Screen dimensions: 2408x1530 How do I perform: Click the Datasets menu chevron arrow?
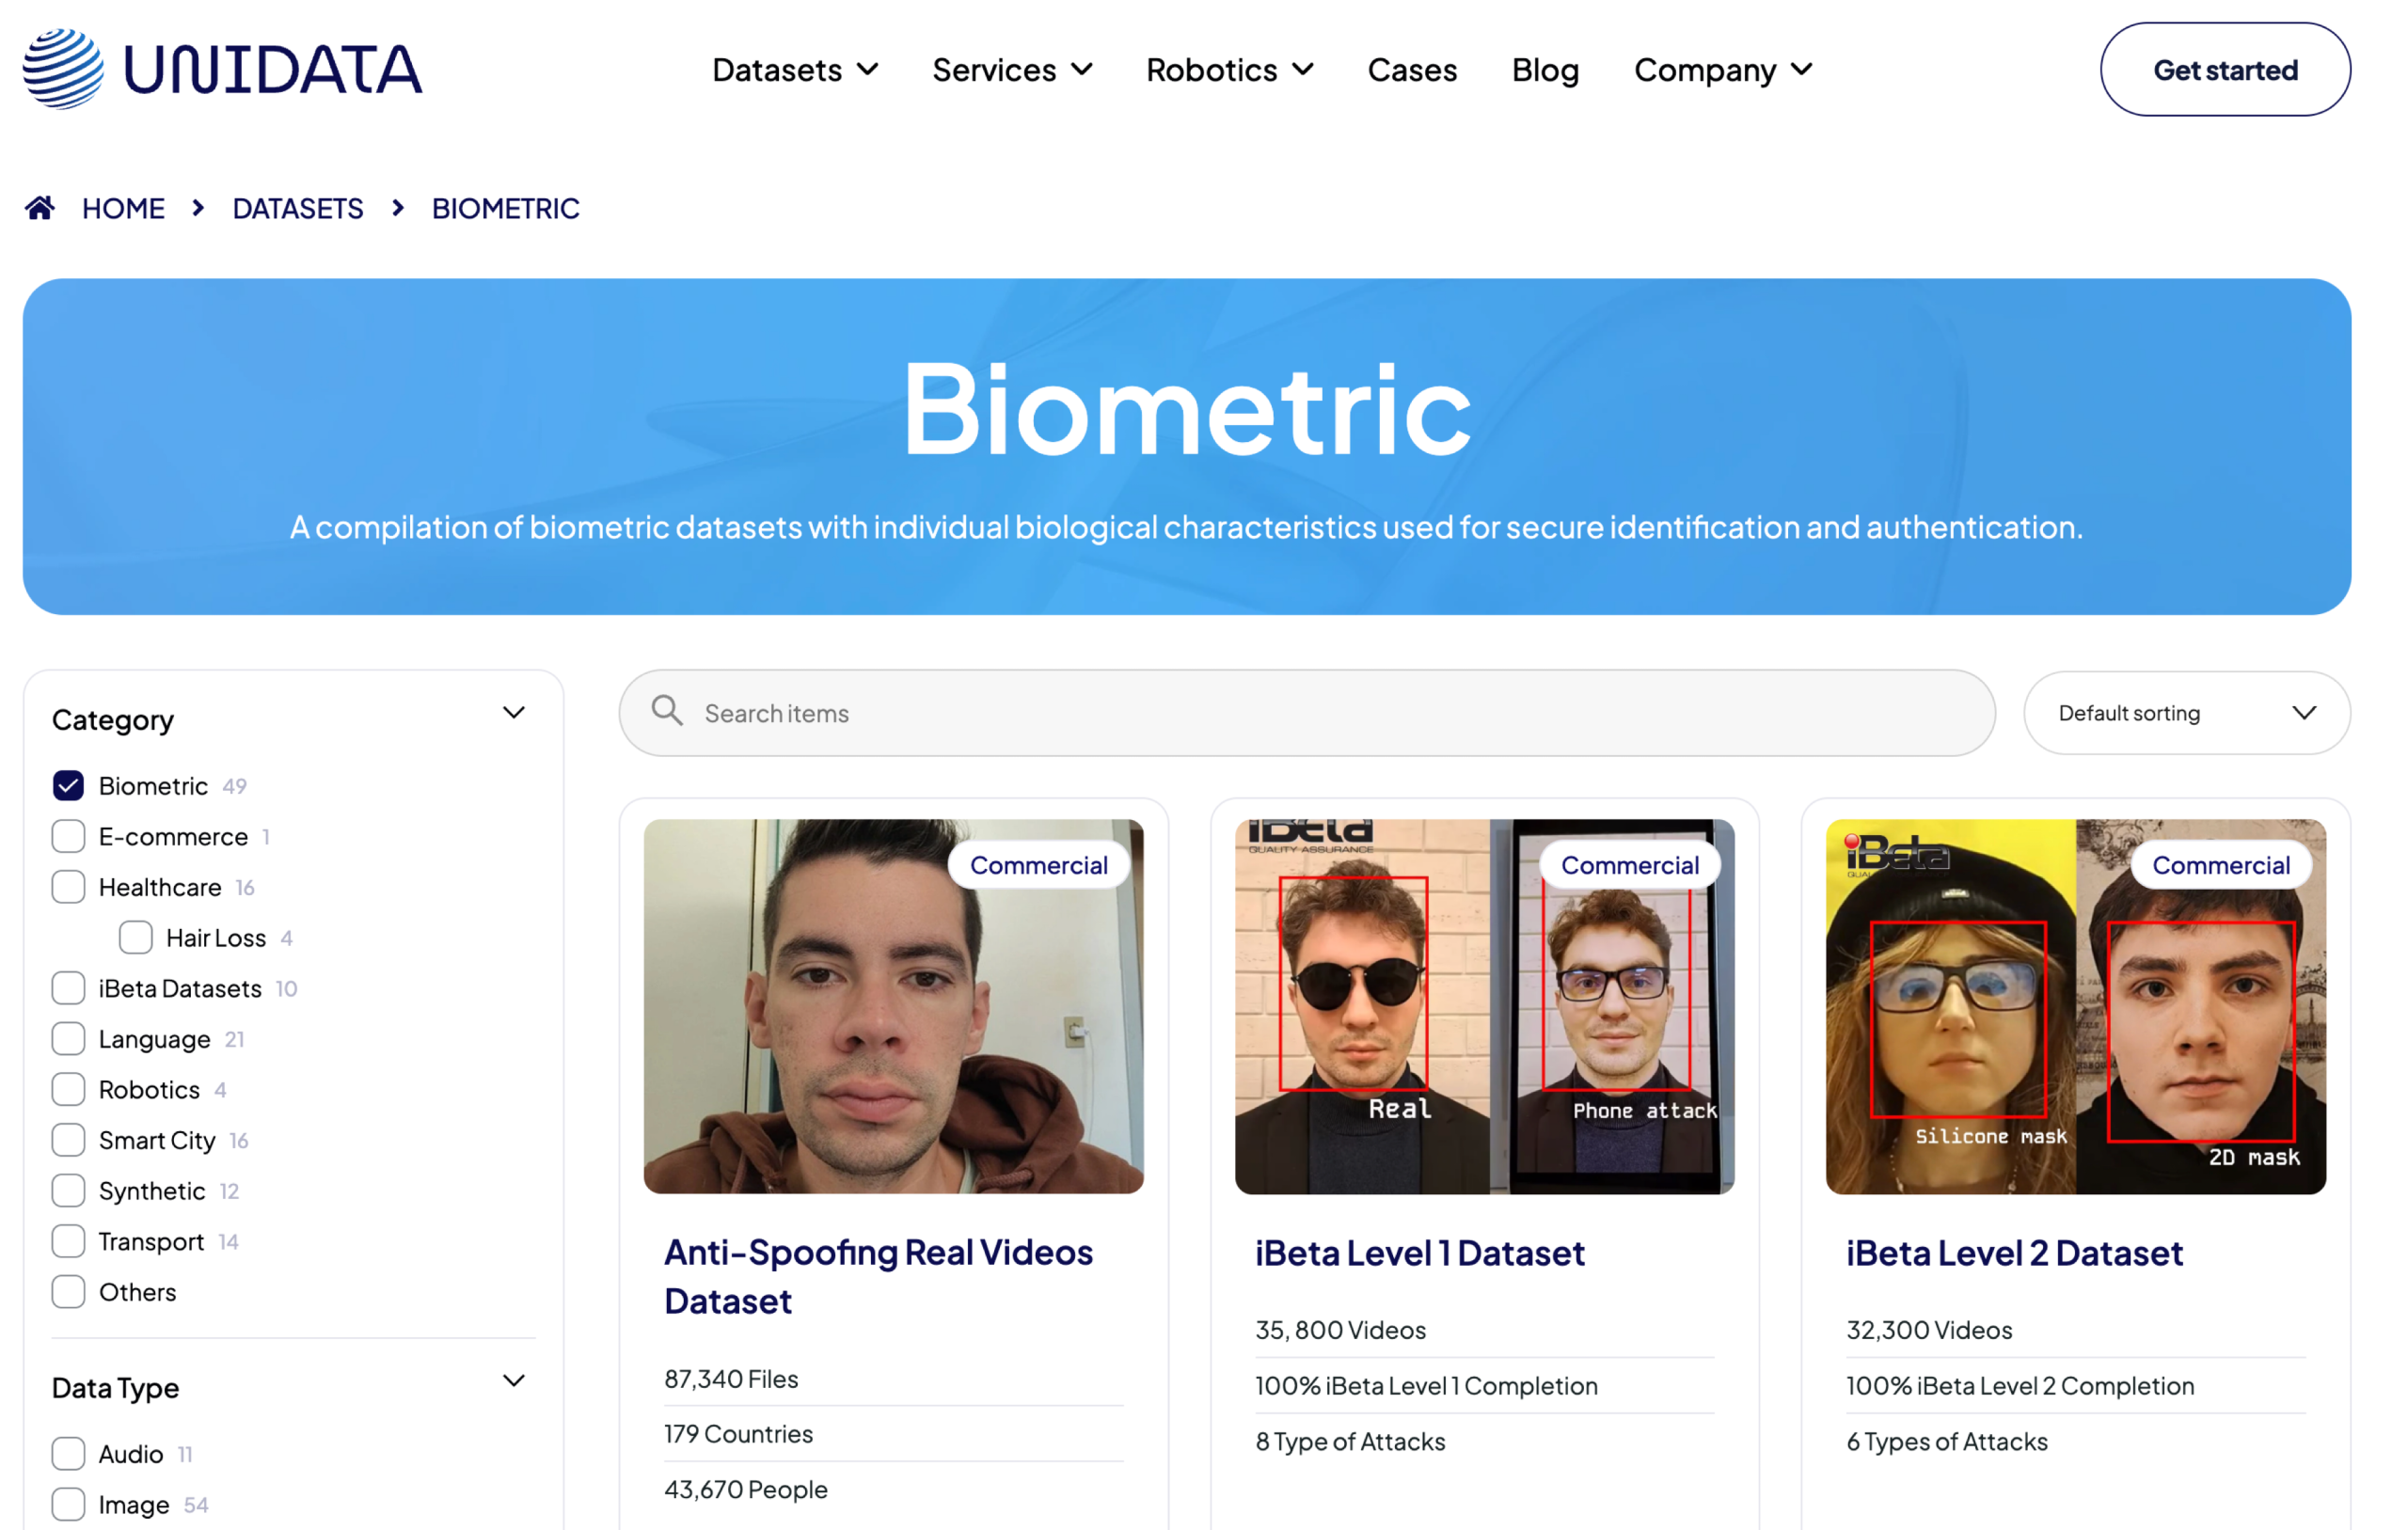[x=867, y=69]
